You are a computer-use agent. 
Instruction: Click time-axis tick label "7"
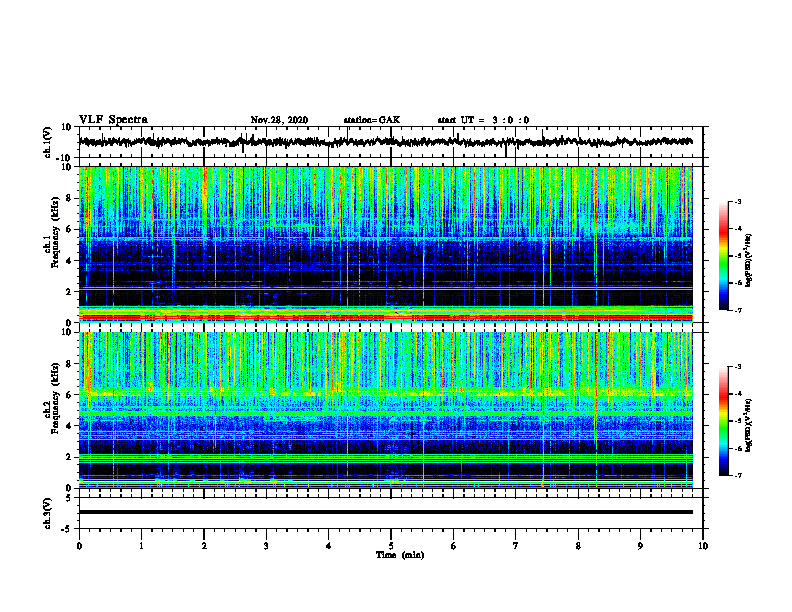point(516,546)
